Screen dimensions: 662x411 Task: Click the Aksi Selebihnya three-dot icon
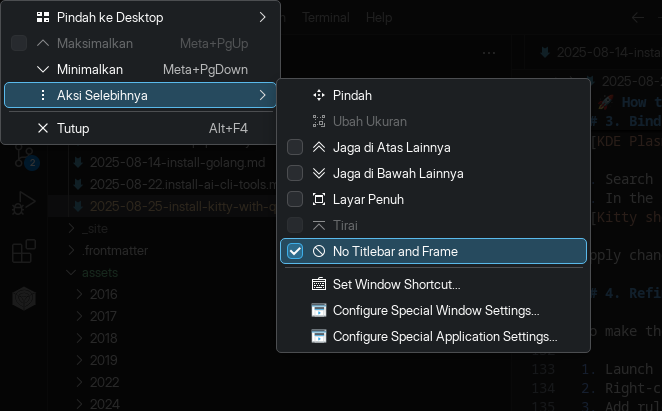pos(43,95)
